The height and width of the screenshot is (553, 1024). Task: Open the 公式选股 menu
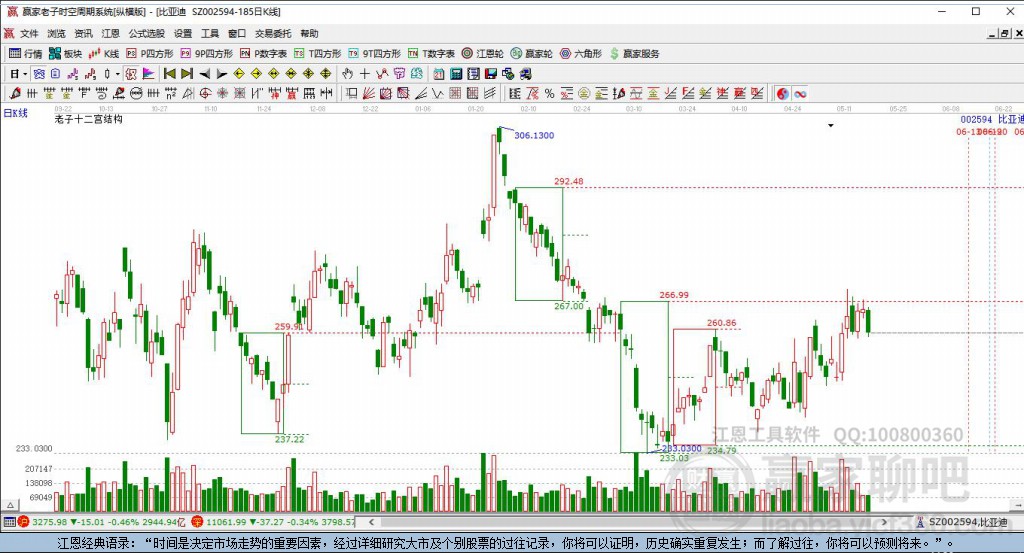[146, 33]
